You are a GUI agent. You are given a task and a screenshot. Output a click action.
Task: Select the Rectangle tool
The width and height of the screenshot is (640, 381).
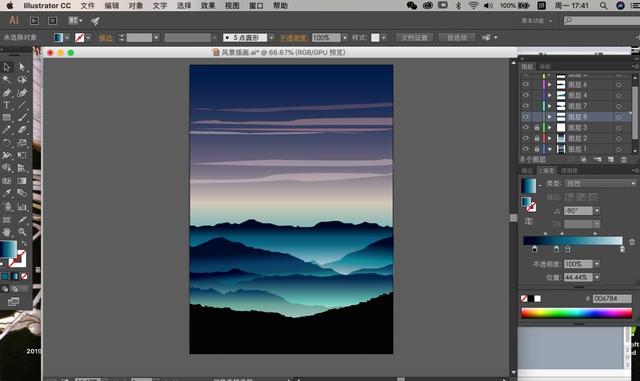[x=7, y=118]
